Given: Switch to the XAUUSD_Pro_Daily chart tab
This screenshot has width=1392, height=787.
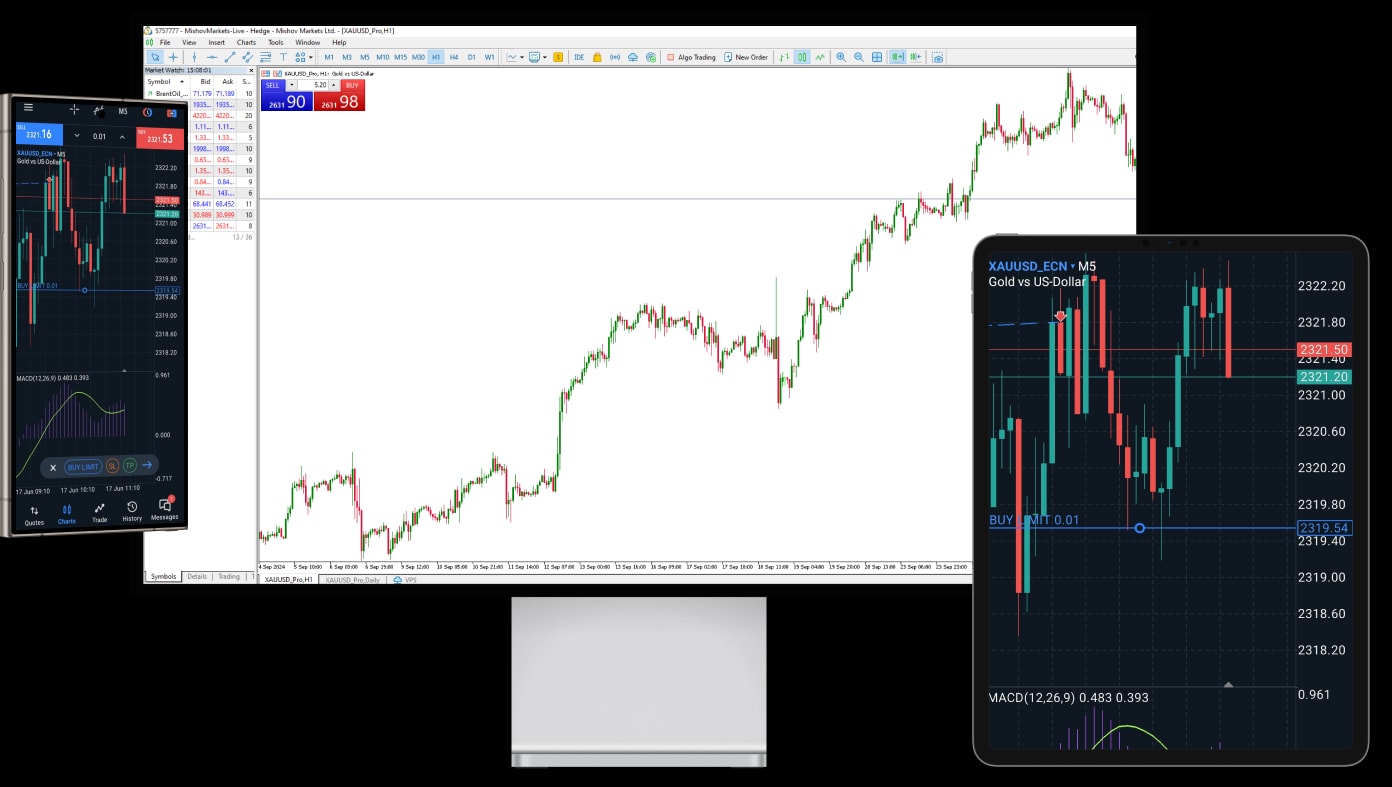Looking at the screenshot, I should click(352, 580).
